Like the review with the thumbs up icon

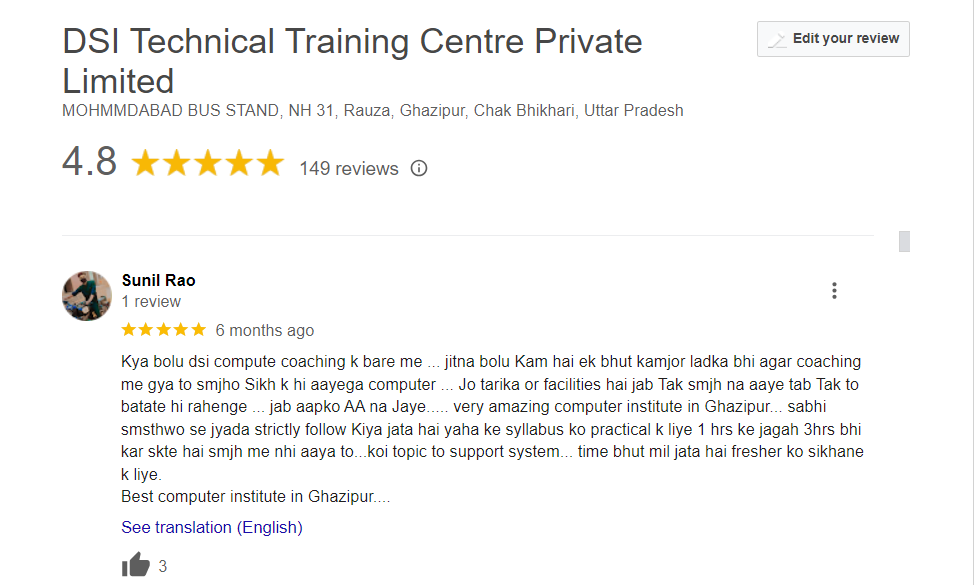click(135, 565)
